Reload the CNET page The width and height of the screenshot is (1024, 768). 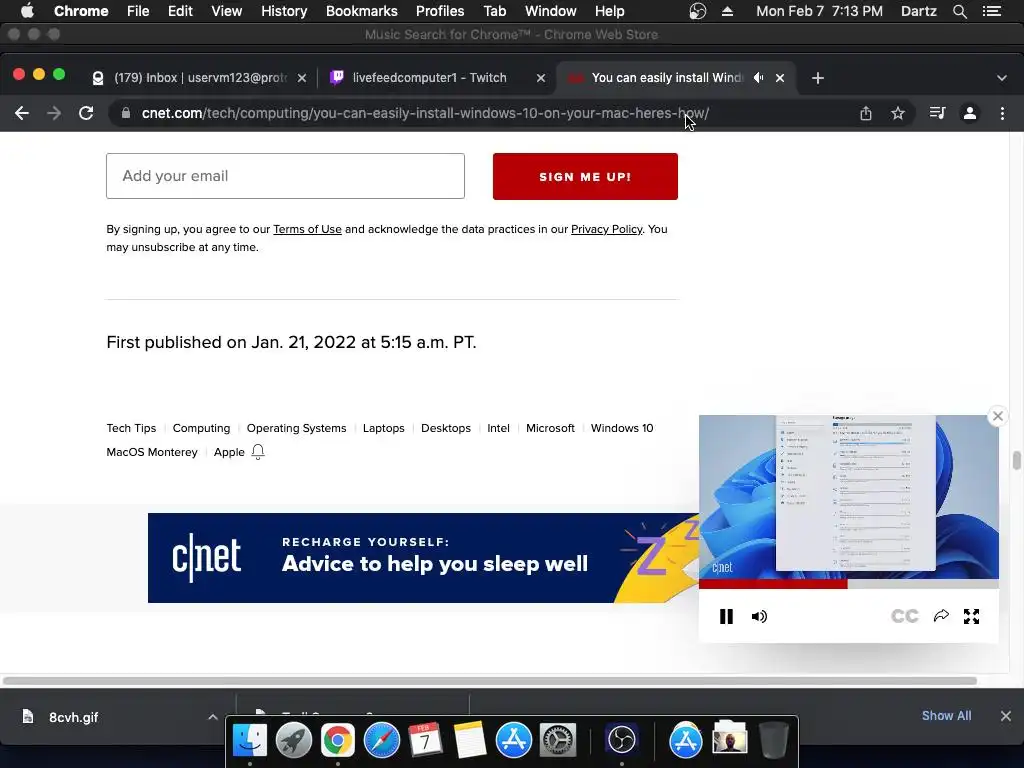(x=86, y=113)
